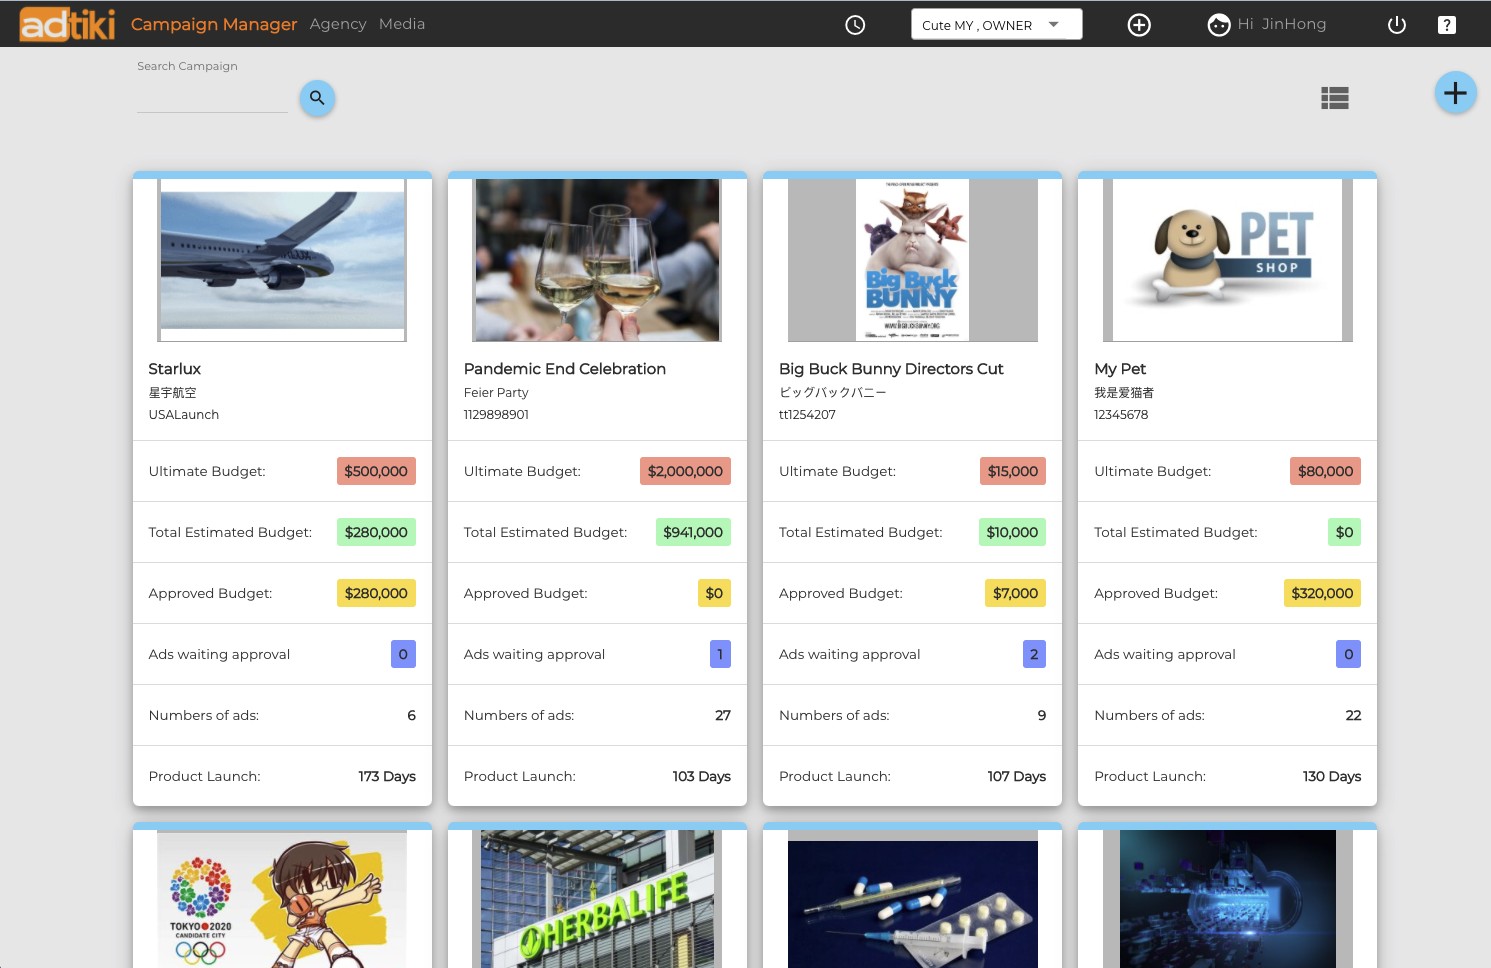1491x968 pixels.
Task: Click the $941,000 estimated budget badge
Action: [693, 532]
